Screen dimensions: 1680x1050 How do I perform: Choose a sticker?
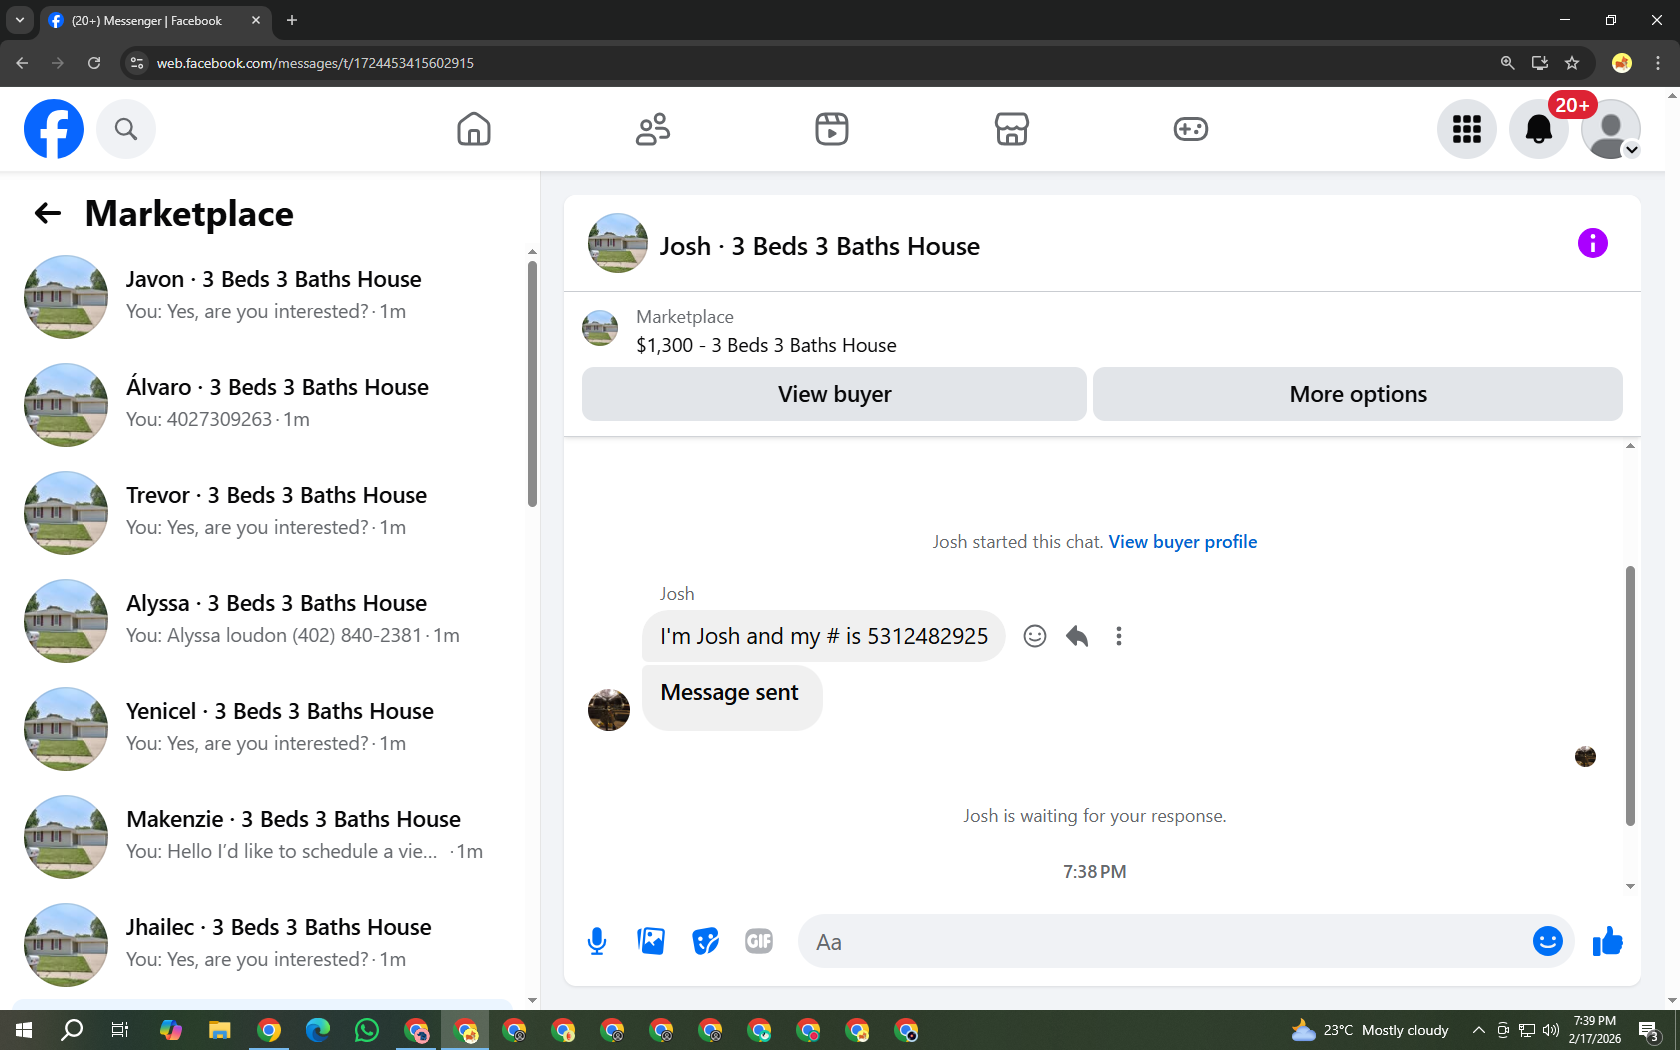705,941
